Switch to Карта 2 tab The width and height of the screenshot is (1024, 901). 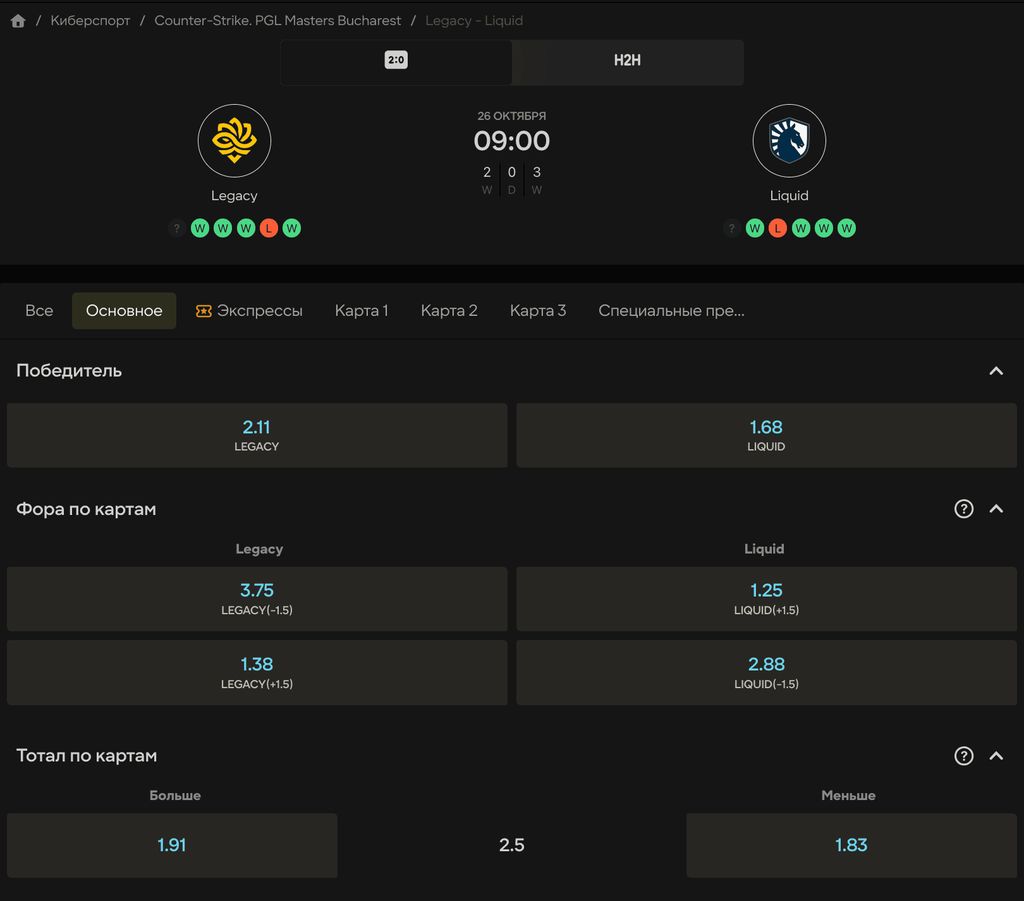tap(449, 311)
